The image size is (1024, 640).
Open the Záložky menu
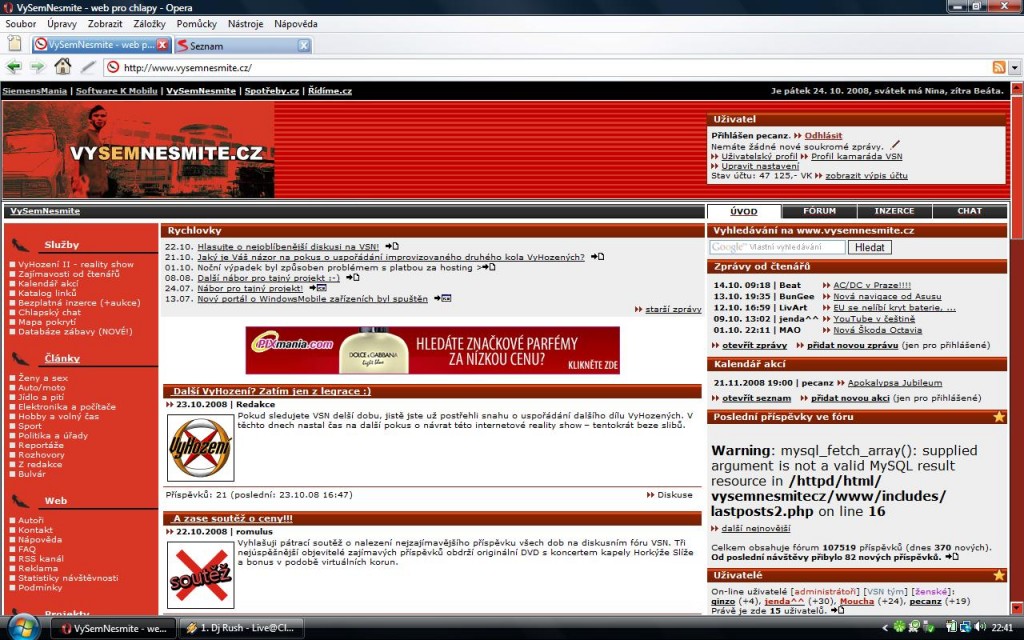150,24
